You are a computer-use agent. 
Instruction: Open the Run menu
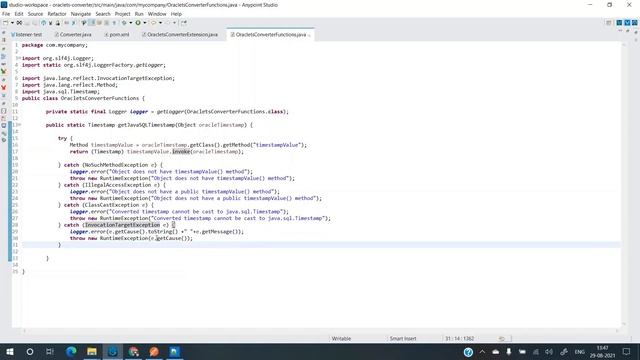point(139,14)
